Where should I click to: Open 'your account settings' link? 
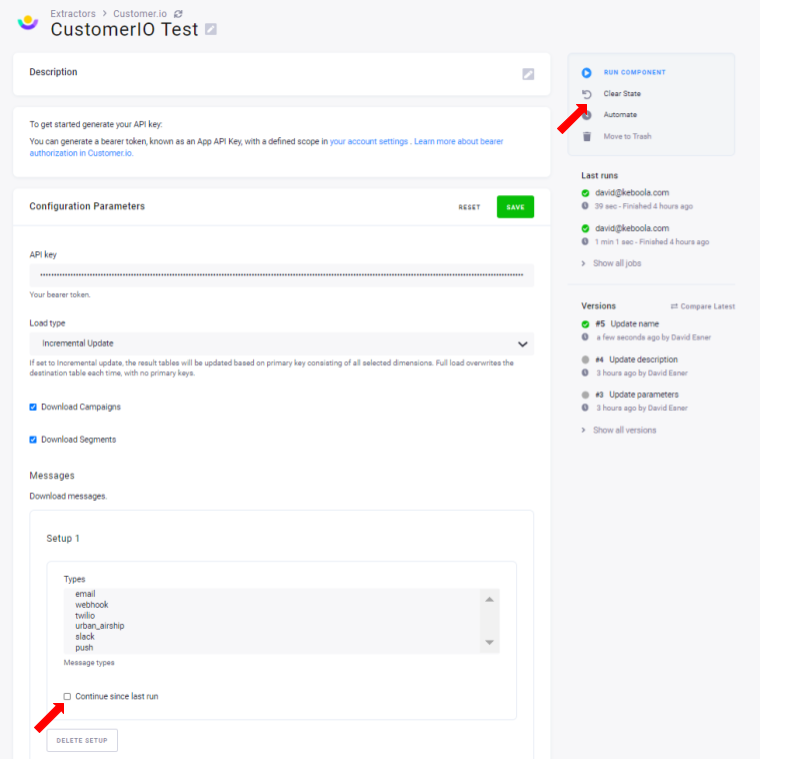pos(369,142)
